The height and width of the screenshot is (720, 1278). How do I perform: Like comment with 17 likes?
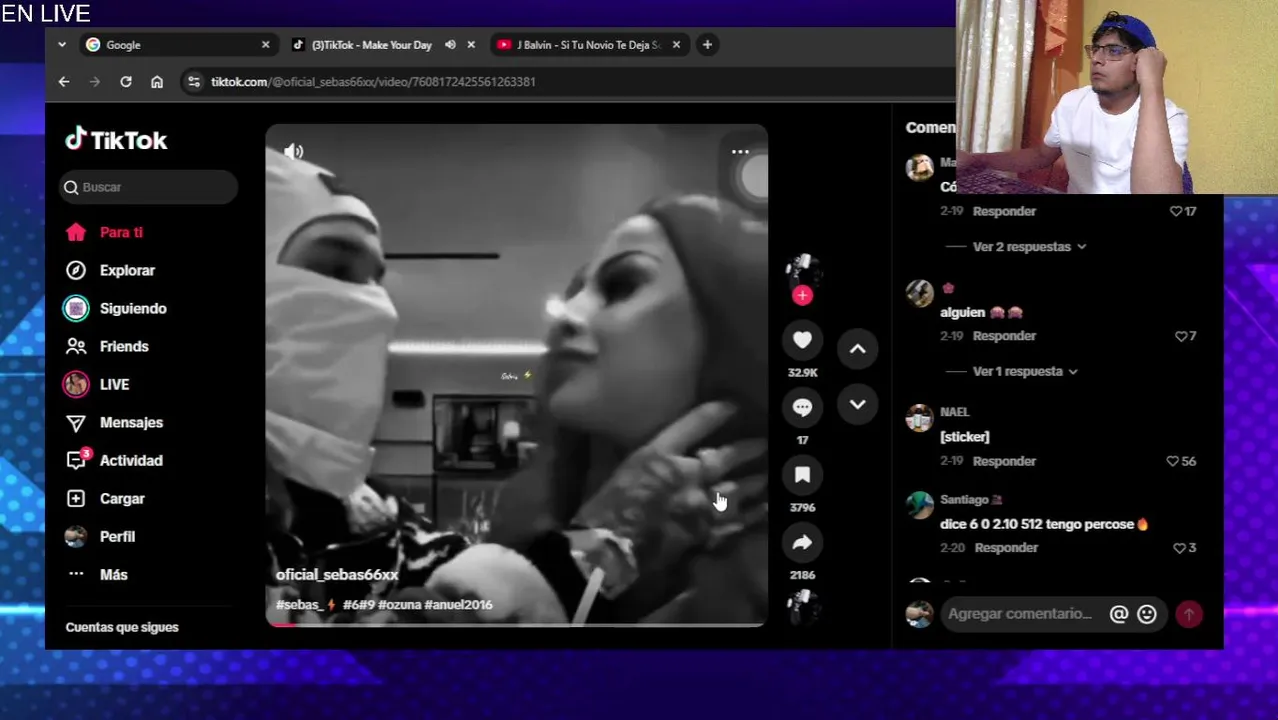point(1176,211)
